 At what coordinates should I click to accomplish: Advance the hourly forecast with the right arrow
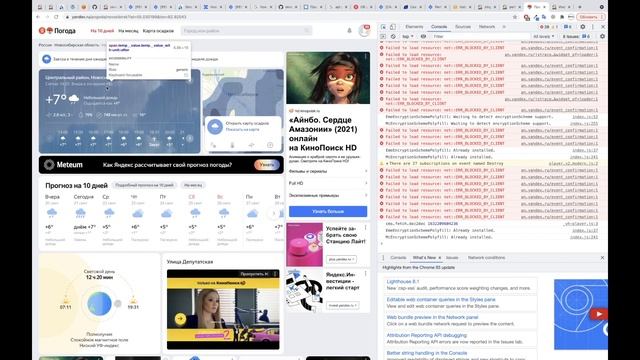tap(190, 138)
